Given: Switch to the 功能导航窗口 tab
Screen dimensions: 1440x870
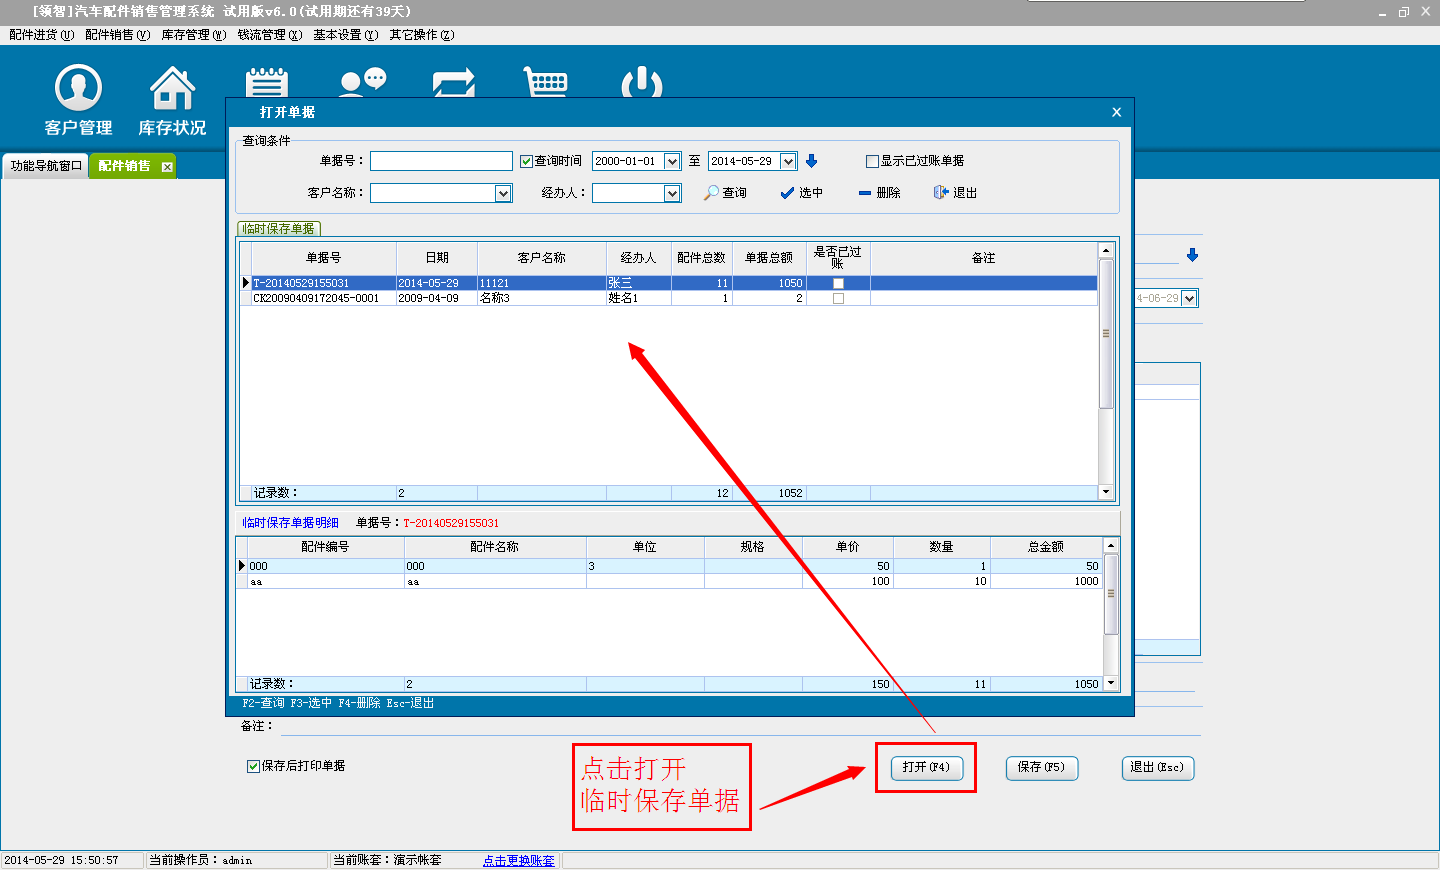Looking at the screenshot, I should pyautogui.click(x=46, y=166).
